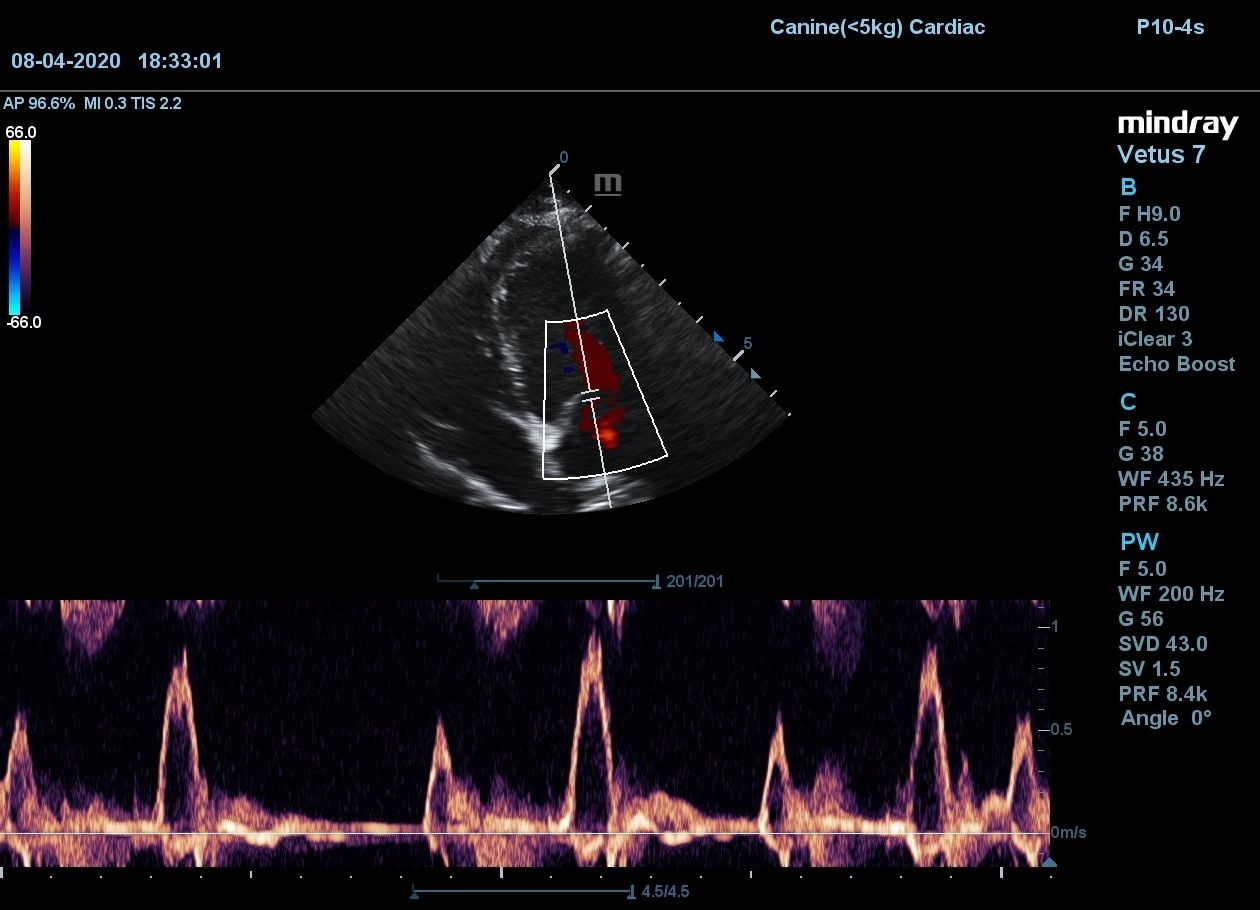Select the lower gray focus triangle near depth 5
The image size is (1260, 910).
click(x=755, y=374)
